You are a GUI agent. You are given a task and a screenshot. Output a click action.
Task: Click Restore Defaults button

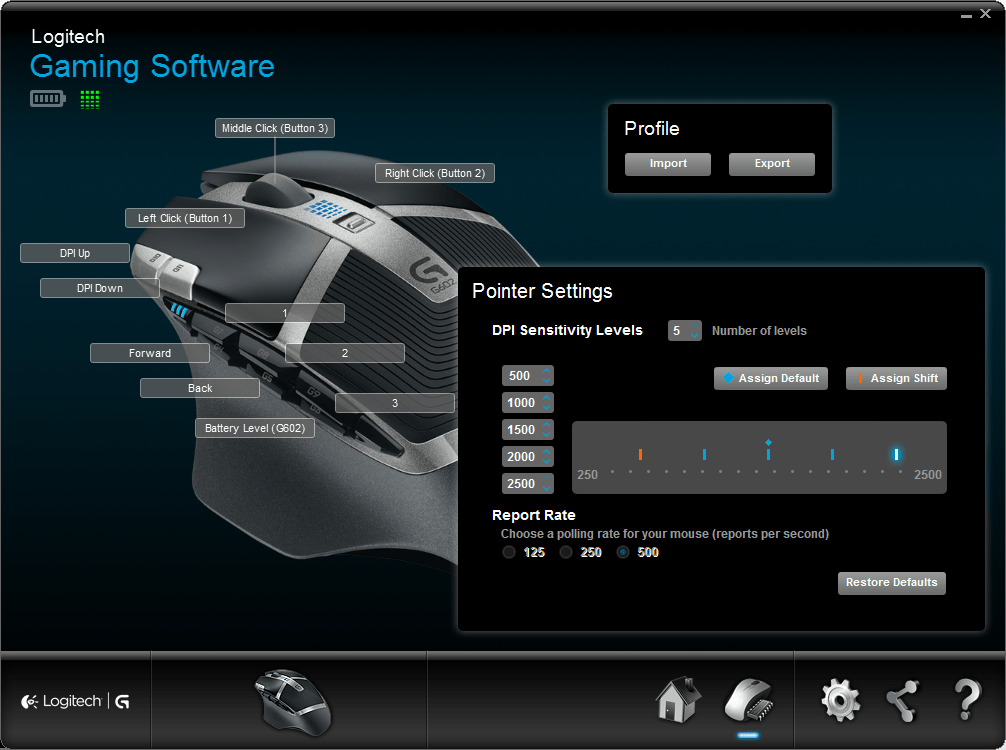[892, 583]
